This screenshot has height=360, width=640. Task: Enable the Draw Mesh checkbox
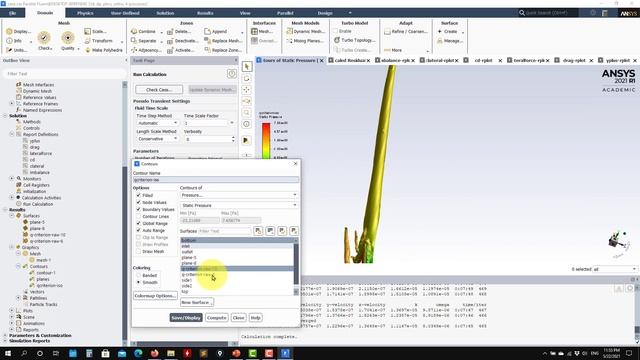point(138,251)
